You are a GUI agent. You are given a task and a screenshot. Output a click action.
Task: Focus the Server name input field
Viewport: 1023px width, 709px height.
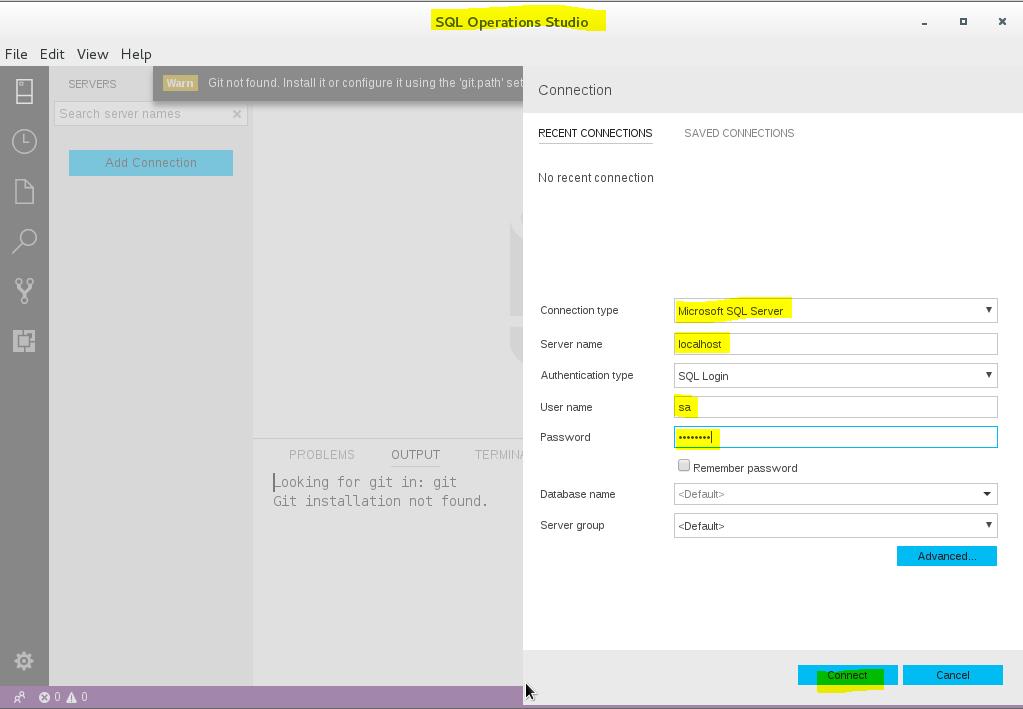click(835, 344)
